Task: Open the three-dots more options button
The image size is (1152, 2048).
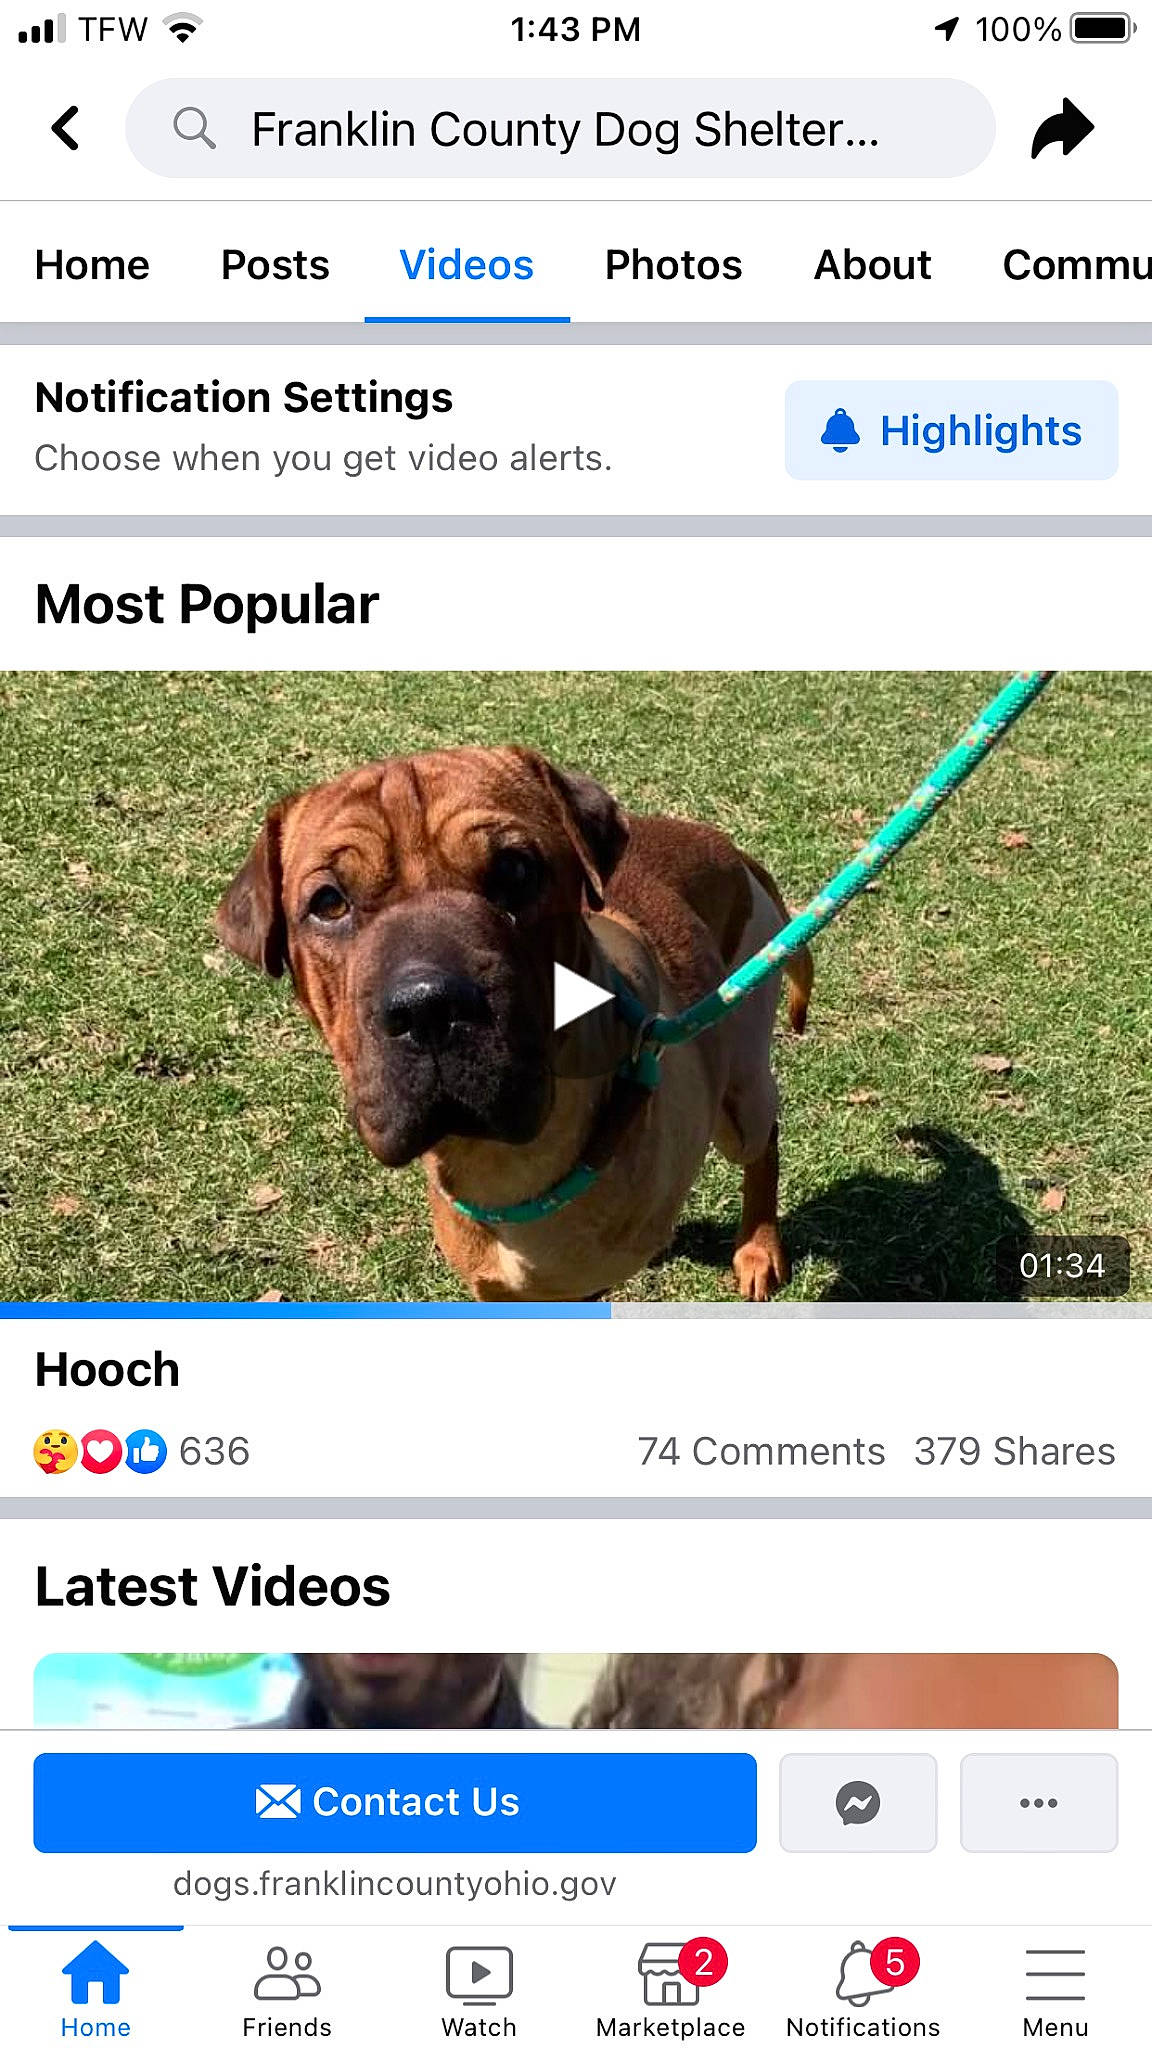Action: 1039,1803
